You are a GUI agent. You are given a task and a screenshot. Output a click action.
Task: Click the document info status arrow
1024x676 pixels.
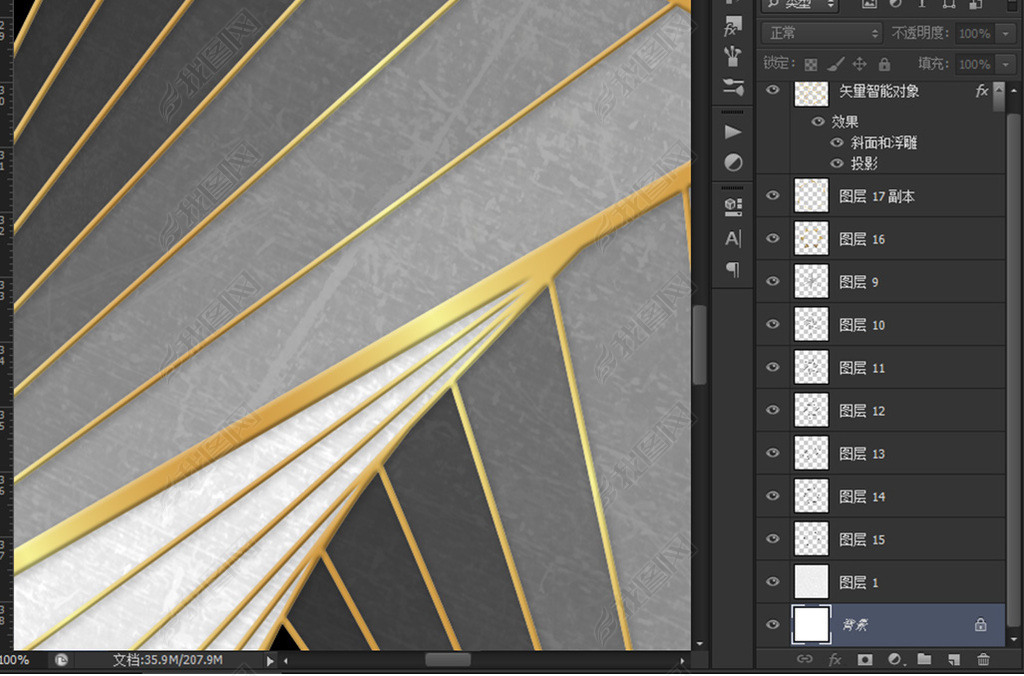(x=270, y=661)
